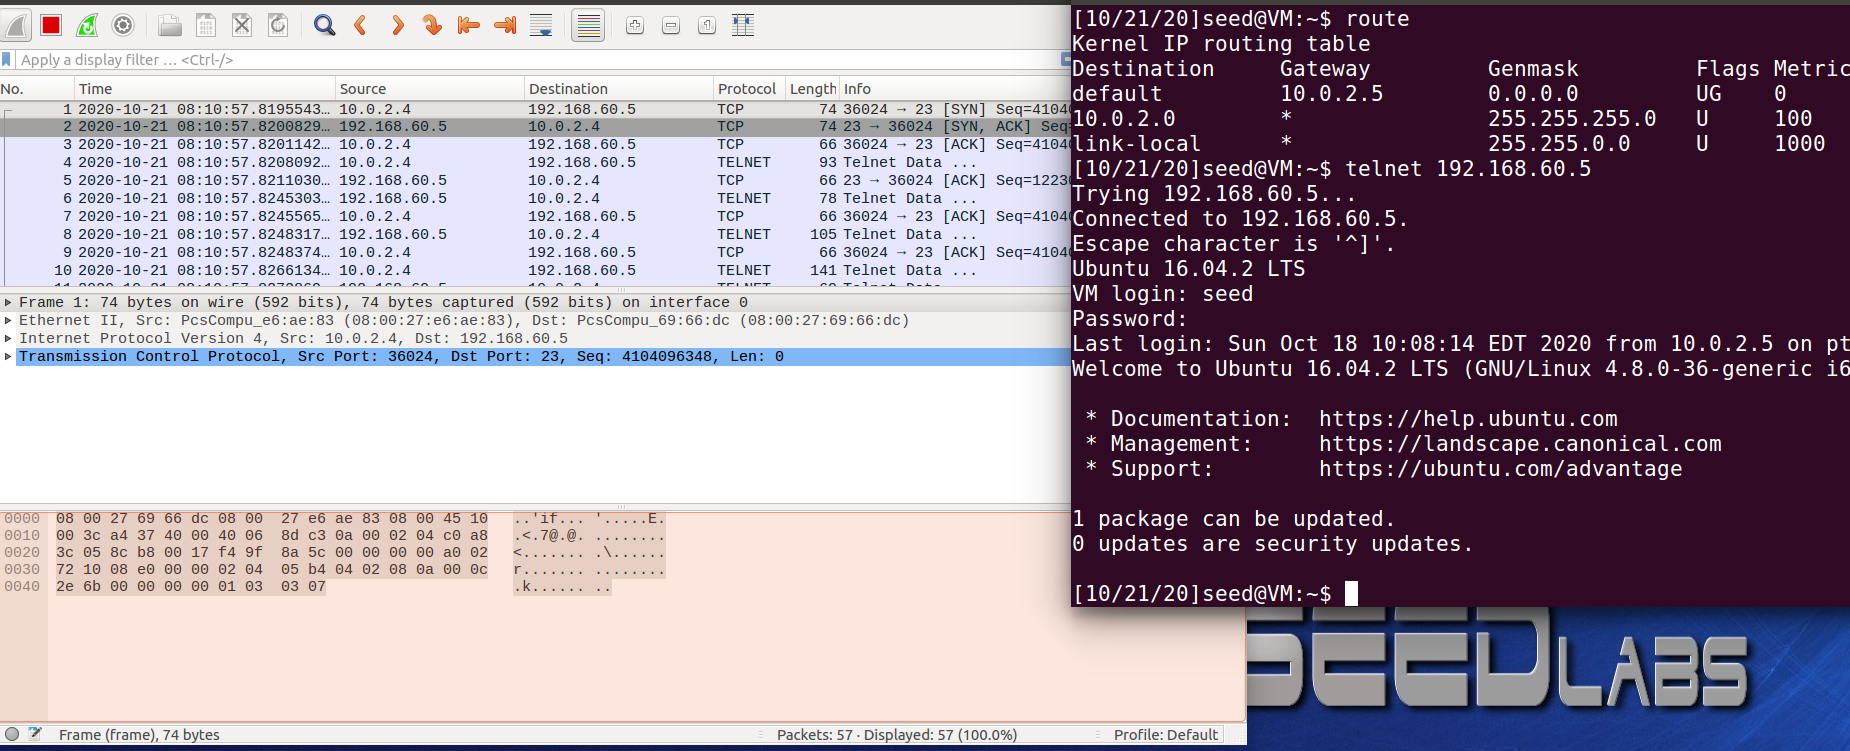Viewport: 1850px width, 751px height.
Task: Start capture with the shark fin icon
Action: pyautogui.click(x=16, y=25)
